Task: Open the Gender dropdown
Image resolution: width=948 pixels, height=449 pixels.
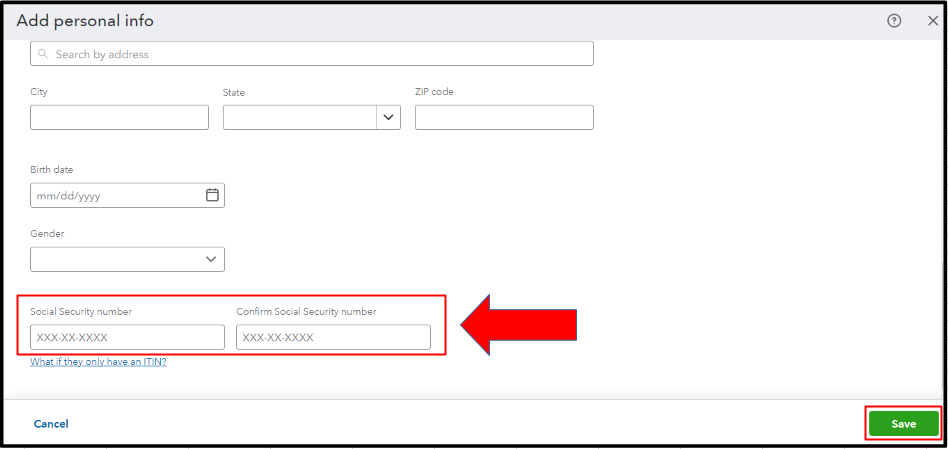Action: pyautogui.click(x=128, y=259)
